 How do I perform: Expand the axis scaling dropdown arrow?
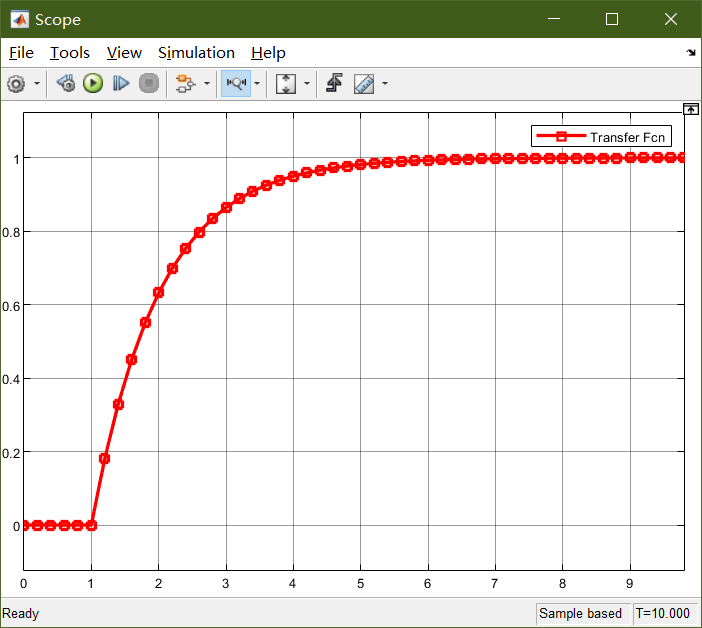pos(306,84)
